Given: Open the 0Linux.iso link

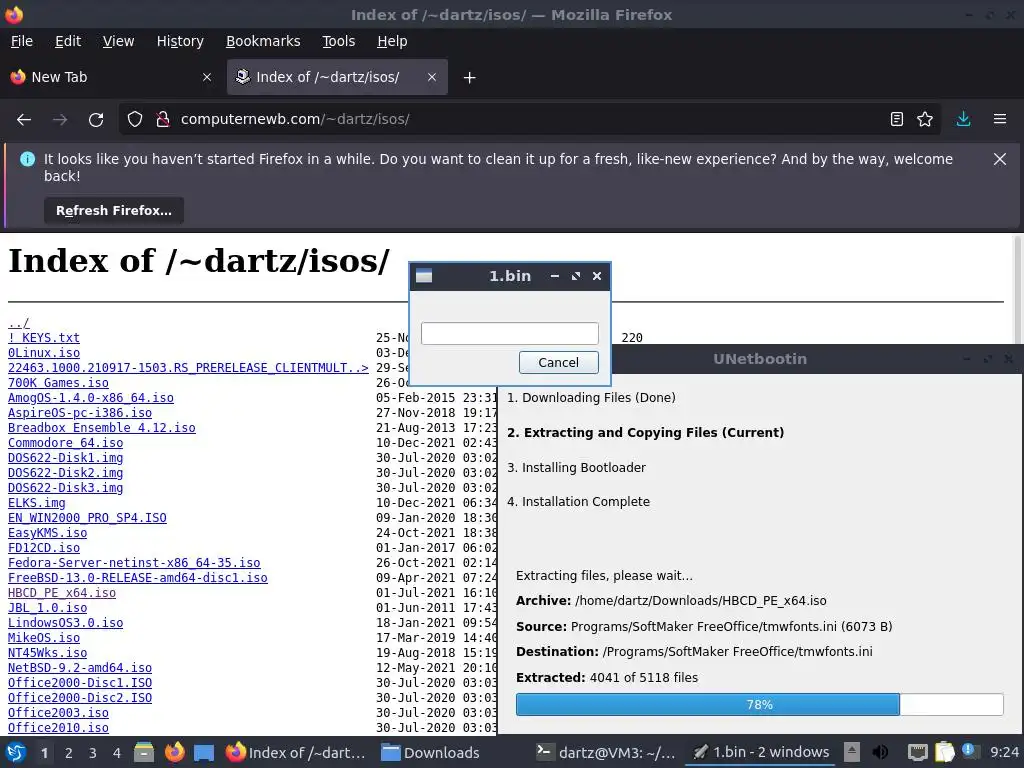Looking at the screenshot, I should click(x=44, y=353).
